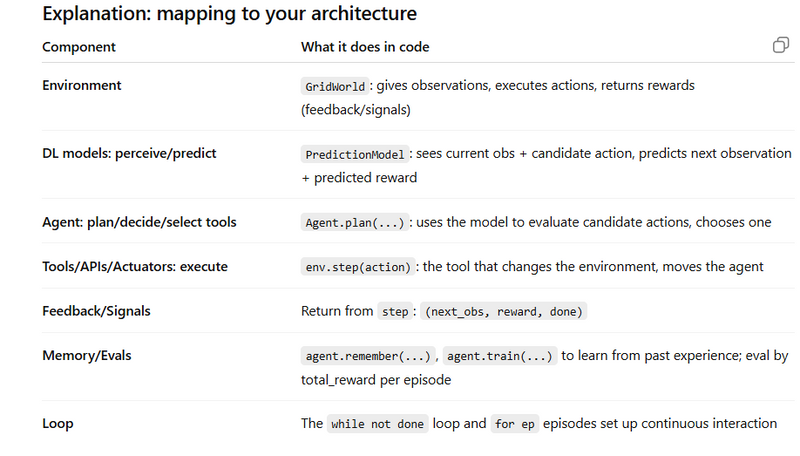Select the Feedback/Signals row label

click(96, 311)
